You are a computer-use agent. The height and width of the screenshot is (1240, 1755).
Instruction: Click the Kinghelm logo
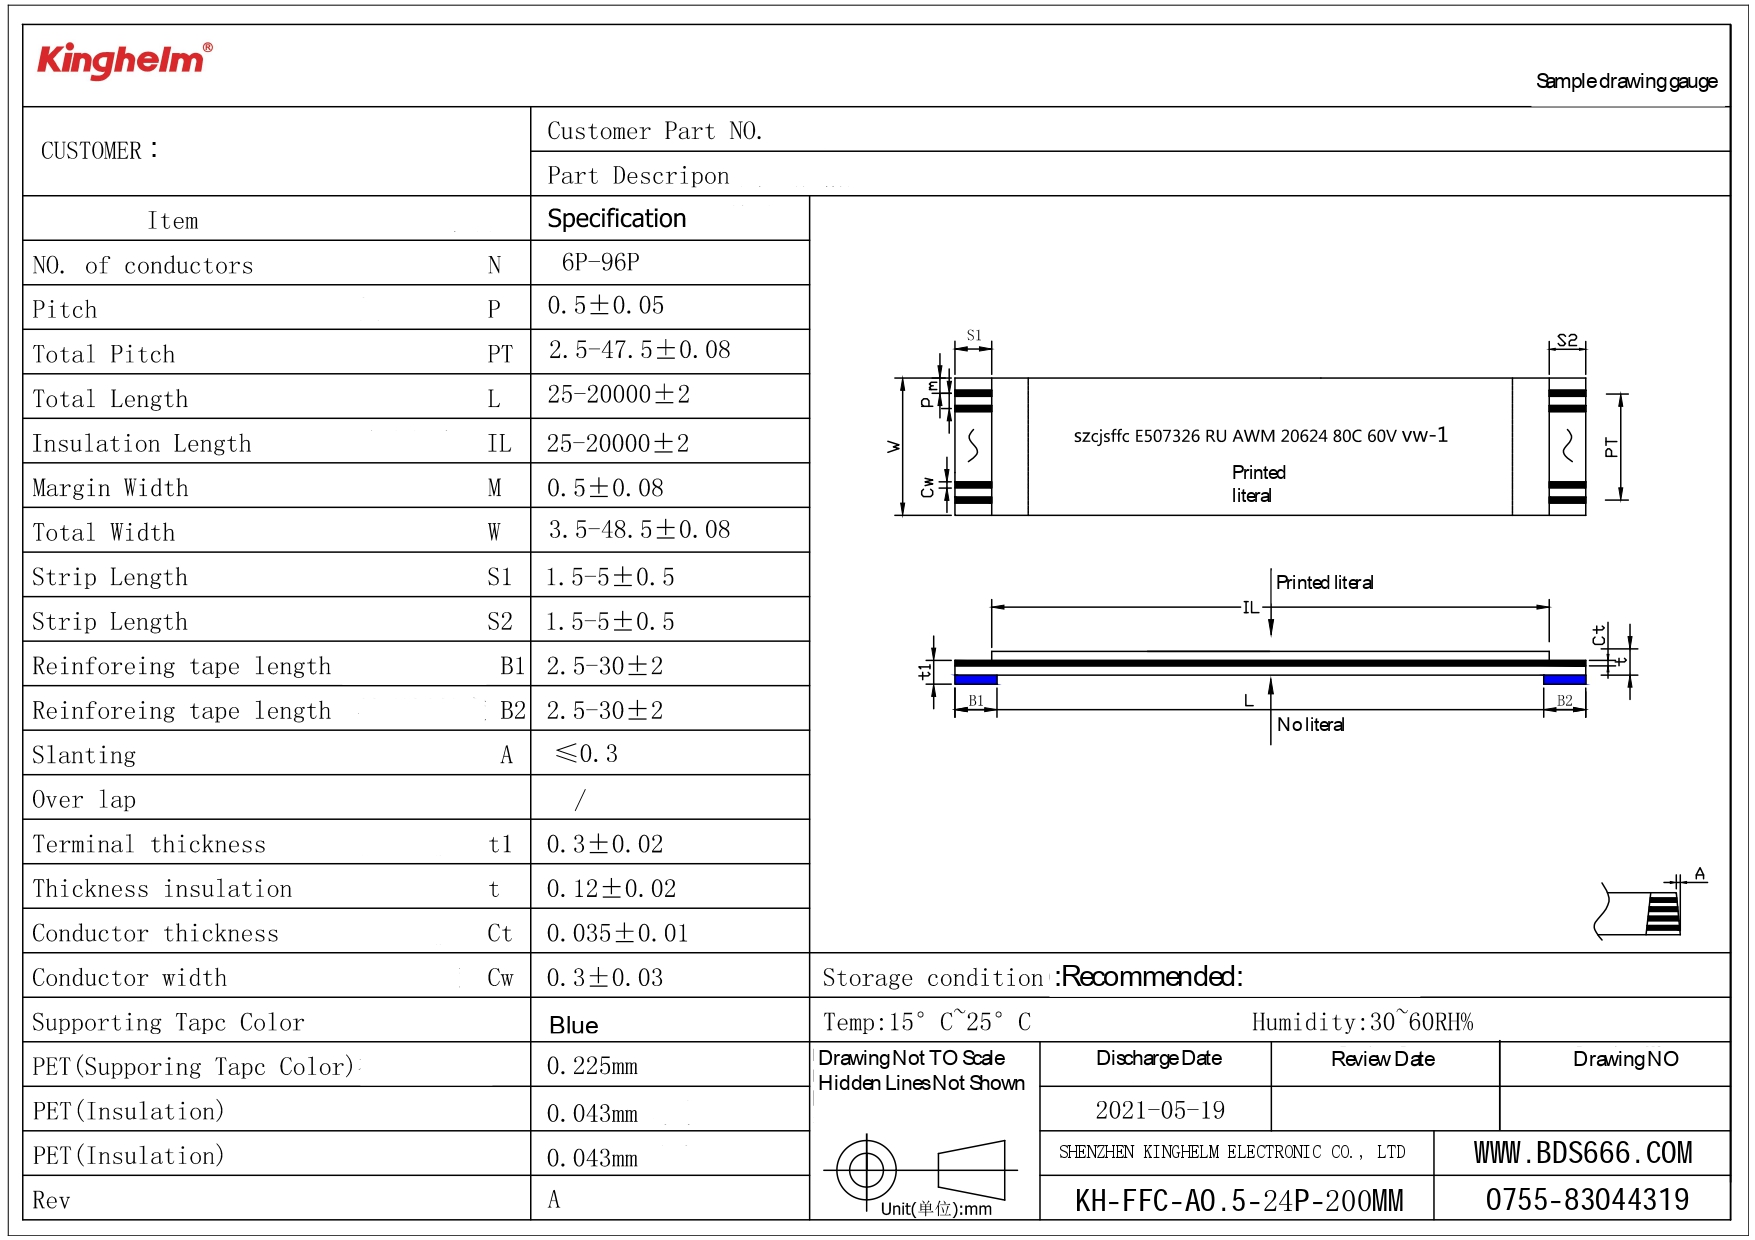click(125, 60)
